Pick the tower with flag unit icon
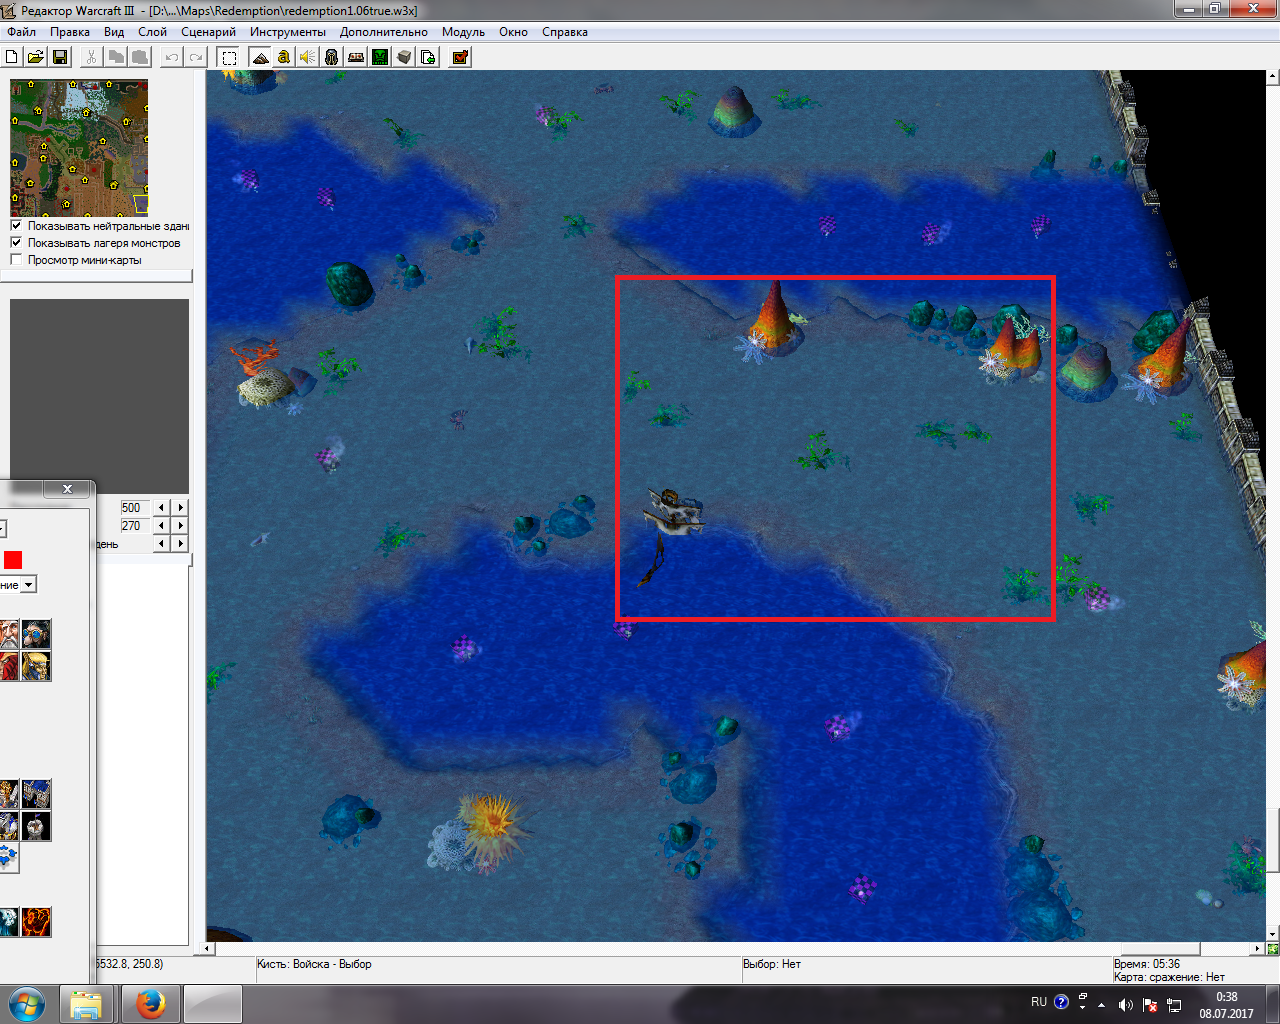 (36, 826)
